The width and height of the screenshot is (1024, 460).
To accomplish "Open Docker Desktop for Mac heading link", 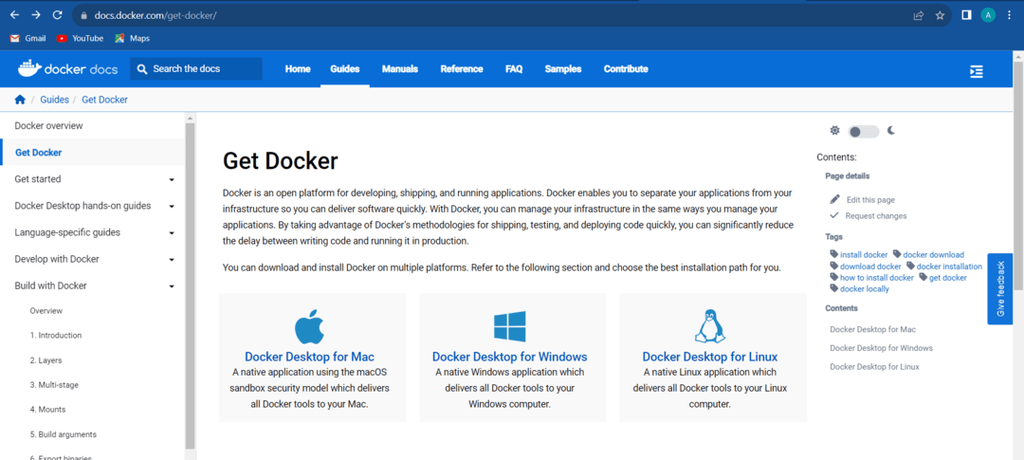I will (x=310, y=357).
